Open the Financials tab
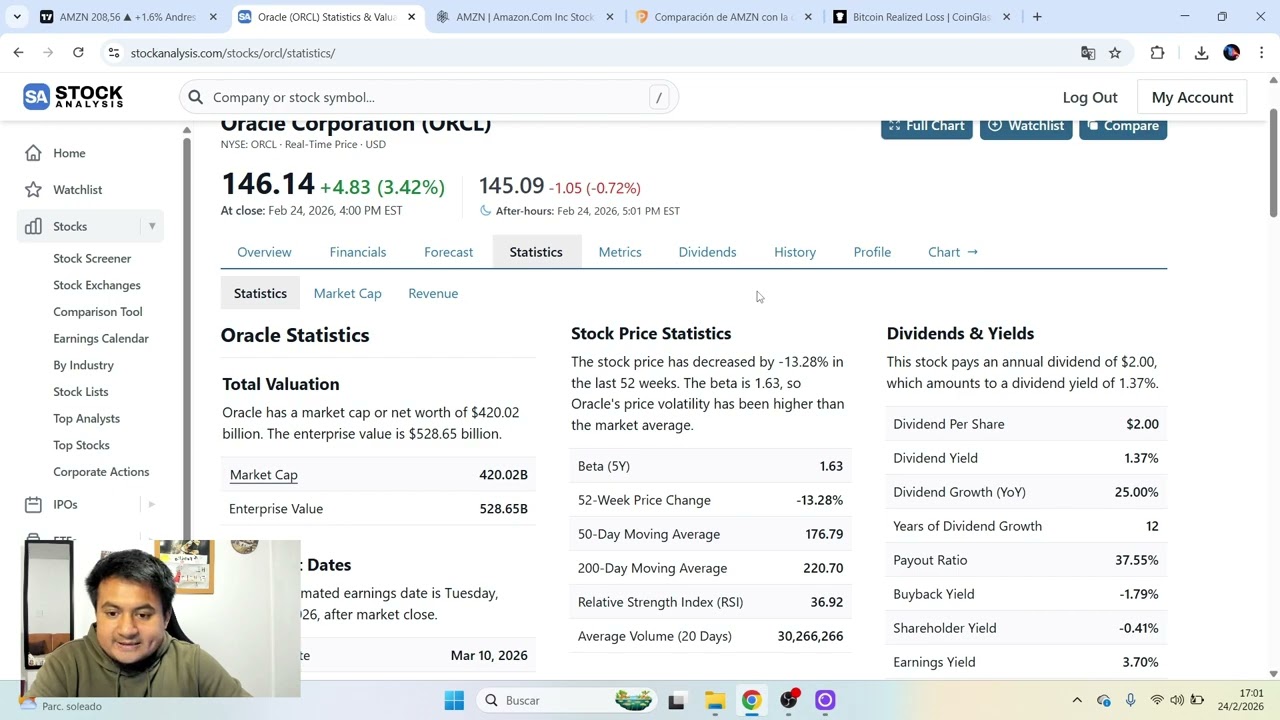Image resolution: width=1280 pixels, height=720 pixels. coord(358,252)
